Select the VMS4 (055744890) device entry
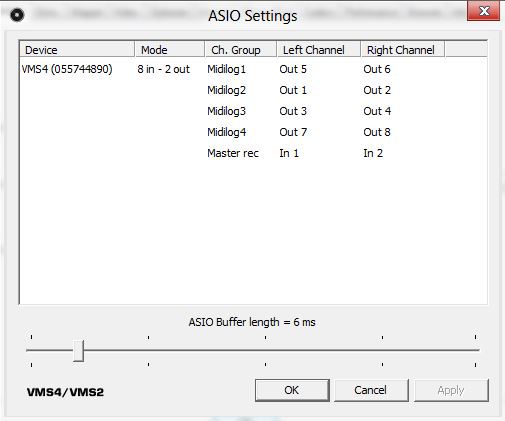Image resolution: width=505 pixels, height=421 pixels. click(67, 69)
